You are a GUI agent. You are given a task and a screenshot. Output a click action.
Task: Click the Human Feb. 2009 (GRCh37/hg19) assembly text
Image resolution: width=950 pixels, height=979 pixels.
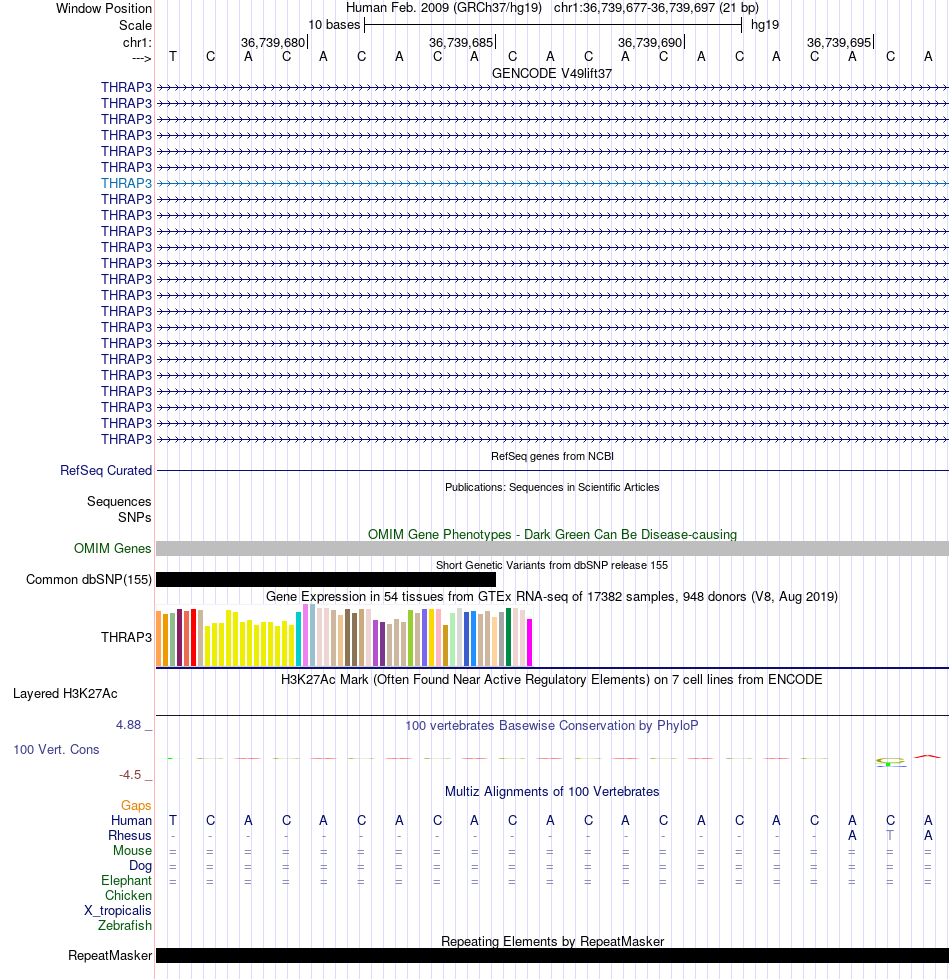(x=444, y=8)
